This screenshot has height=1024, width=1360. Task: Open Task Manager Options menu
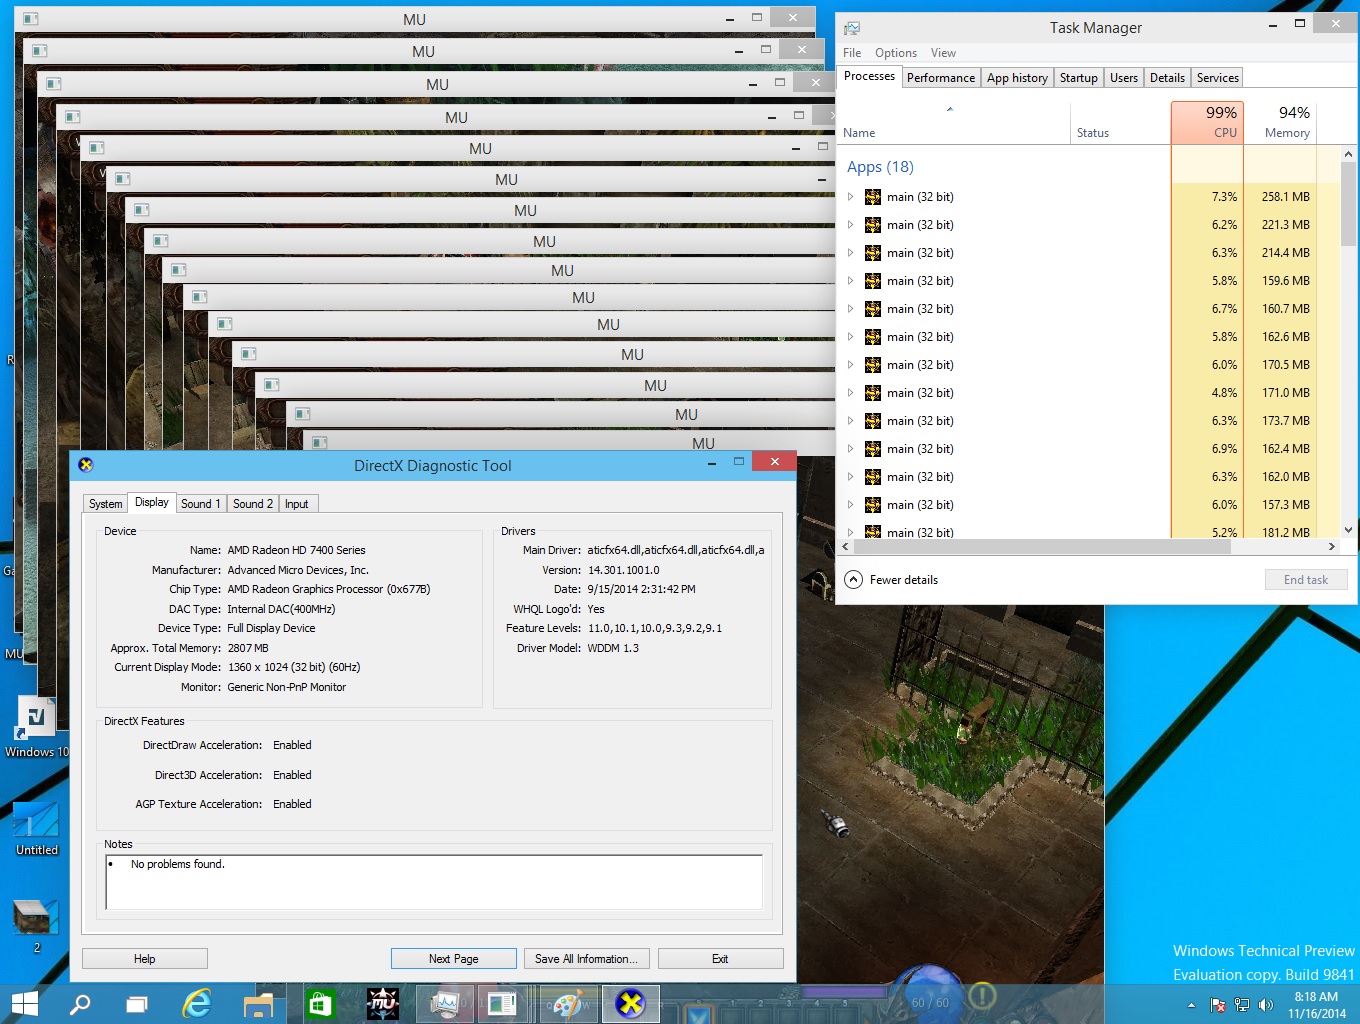pyautogui.click(x=896, y=53)
